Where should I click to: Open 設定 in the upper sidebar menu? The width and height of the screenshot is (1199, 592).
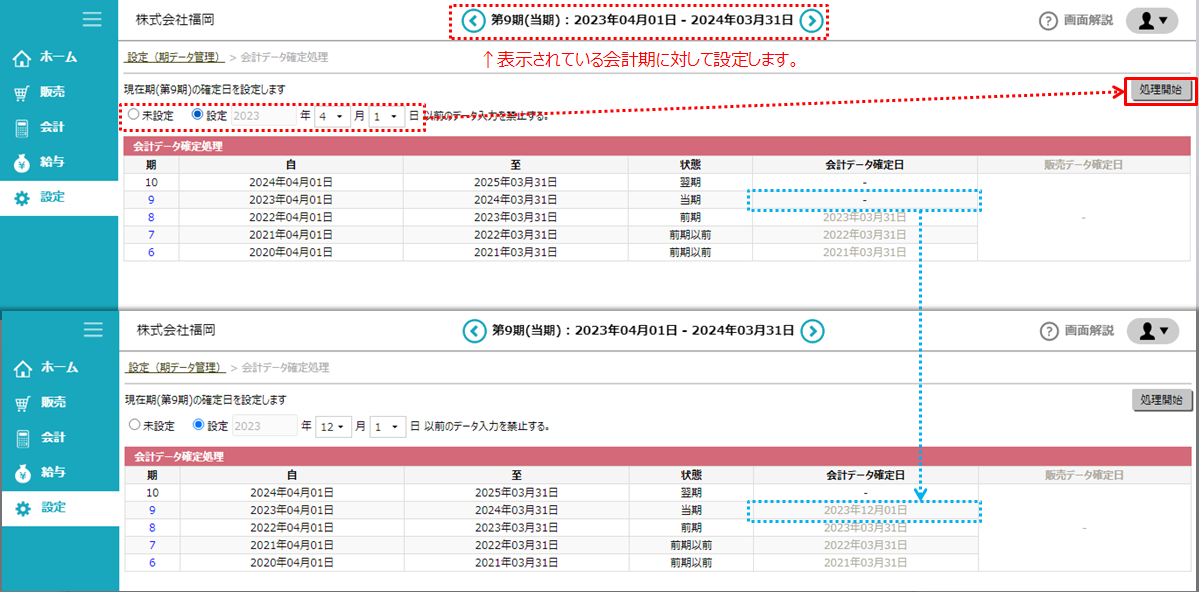tap(52, 197)
